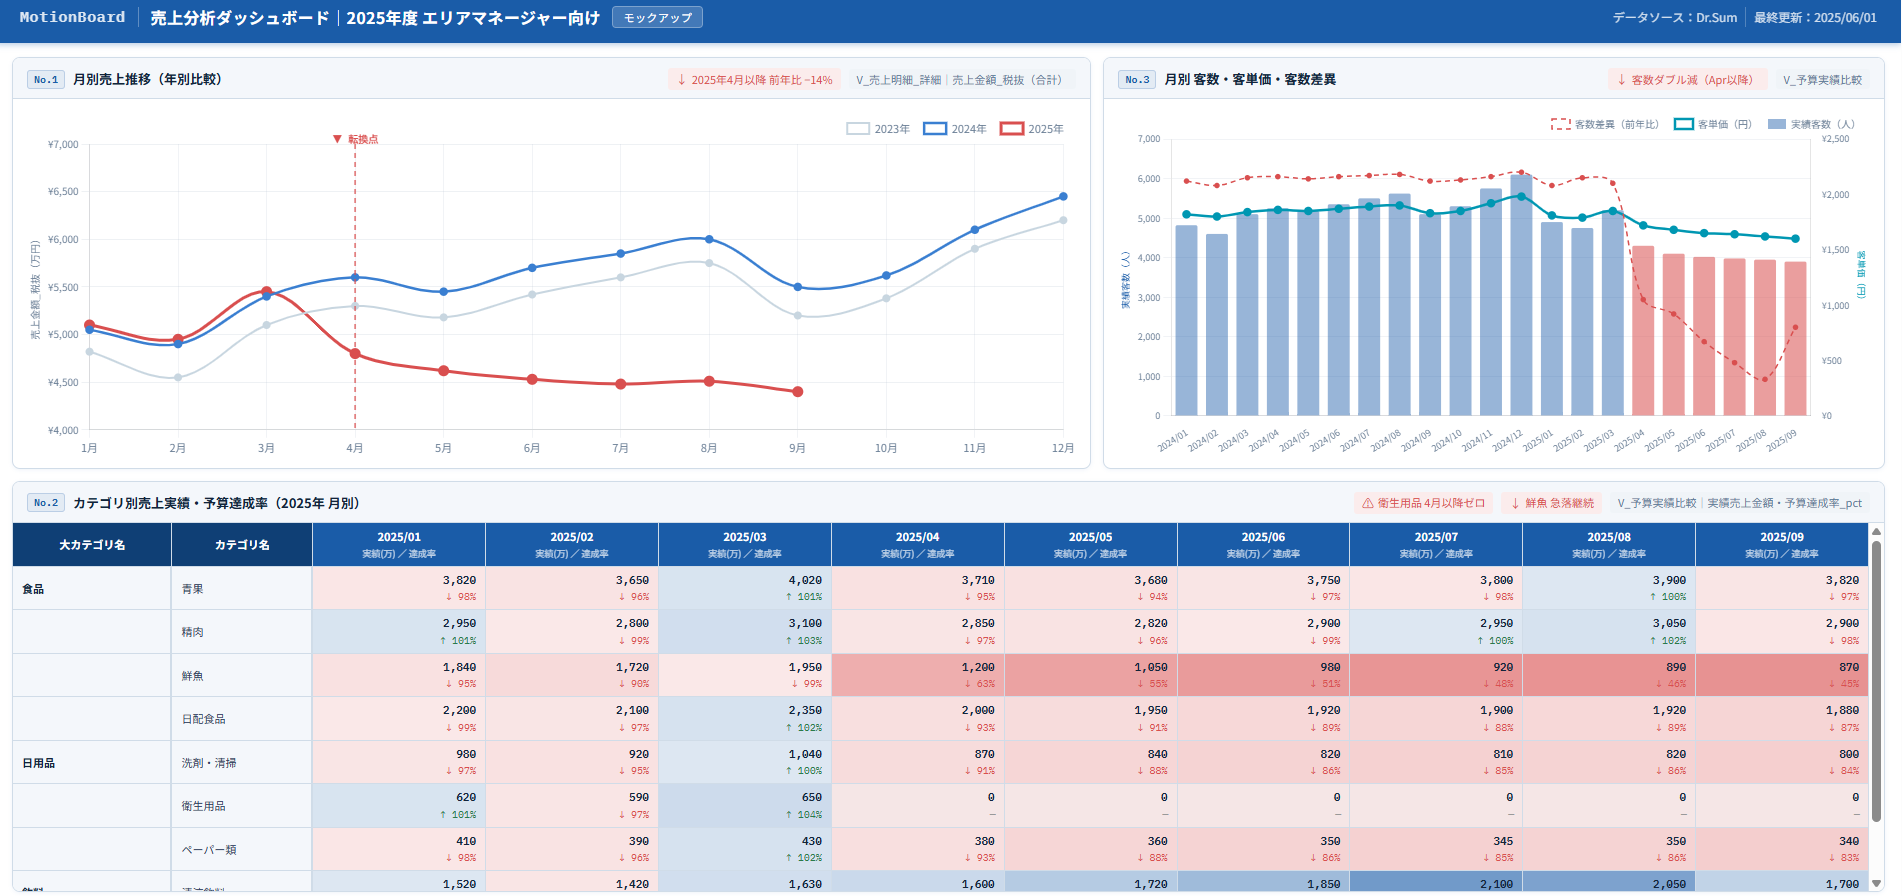Toggle the 2024年 series in legend
The height and width of the screenshot is (896, 1902).
coord(955,129)
